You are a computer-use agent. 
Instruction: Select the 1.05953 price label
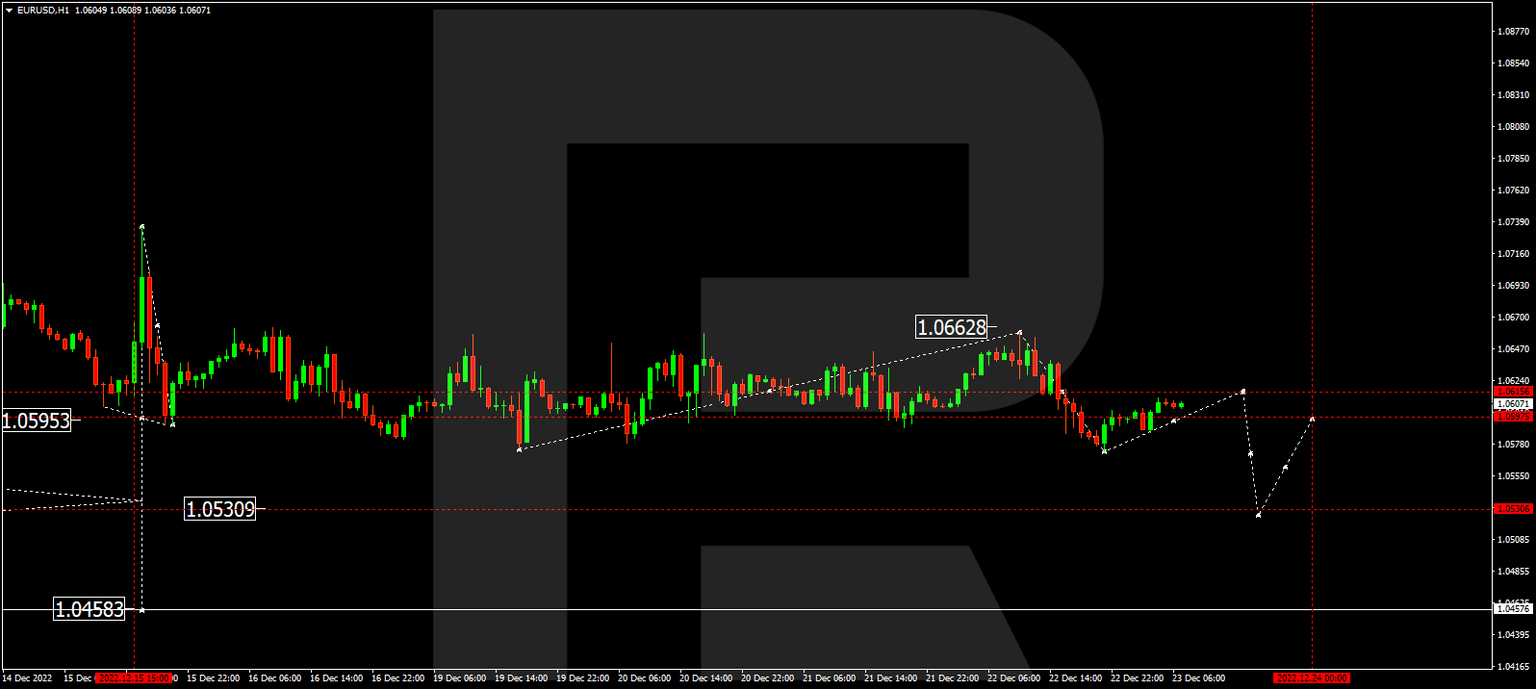[36, 421]
